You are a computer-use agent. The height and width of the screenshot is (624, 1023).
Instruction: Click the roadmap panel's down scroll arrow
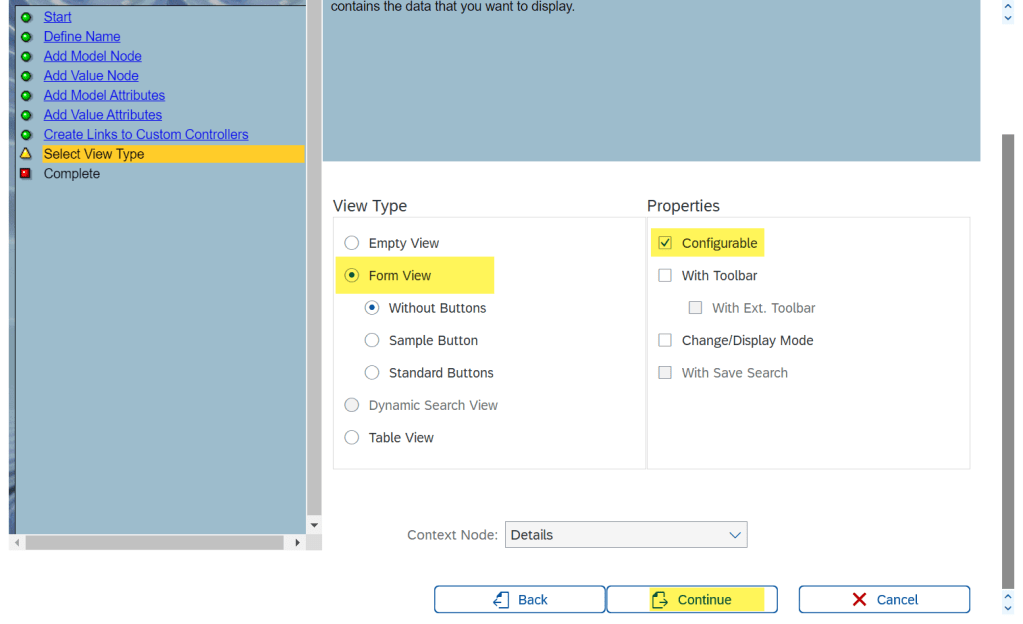click(x=314, y=525)
